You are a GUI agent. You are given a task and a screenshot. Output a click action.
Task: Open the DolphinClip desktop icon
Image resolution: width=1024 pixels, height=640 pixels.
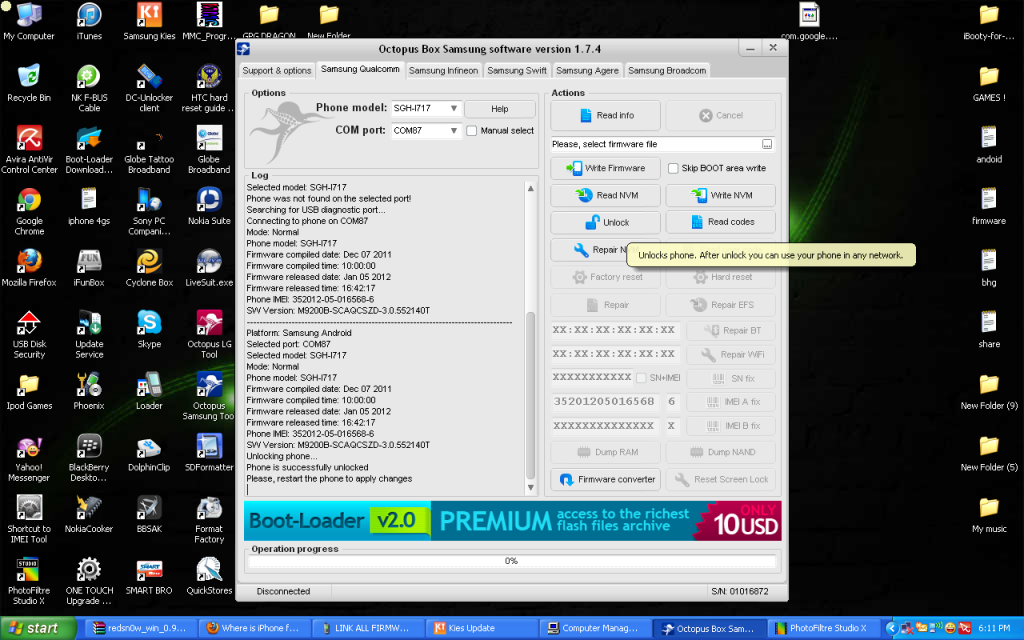tap(150, 453)
